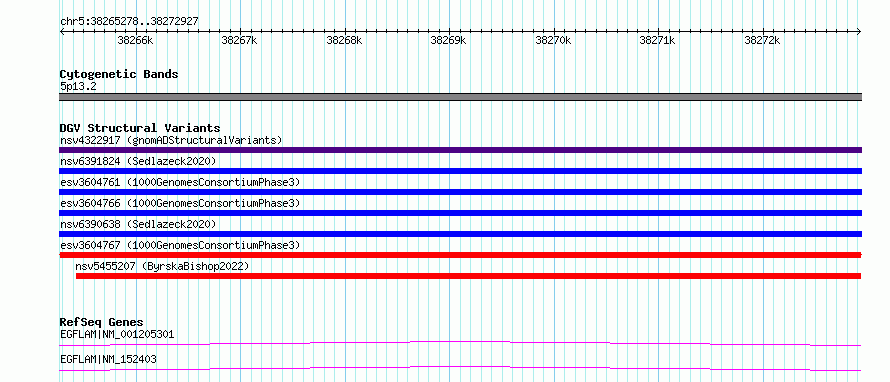The width and height of the screenshot is (890, 382).
Task: Select the blue bar under esv3604766
Action: [x=460, y=213]
